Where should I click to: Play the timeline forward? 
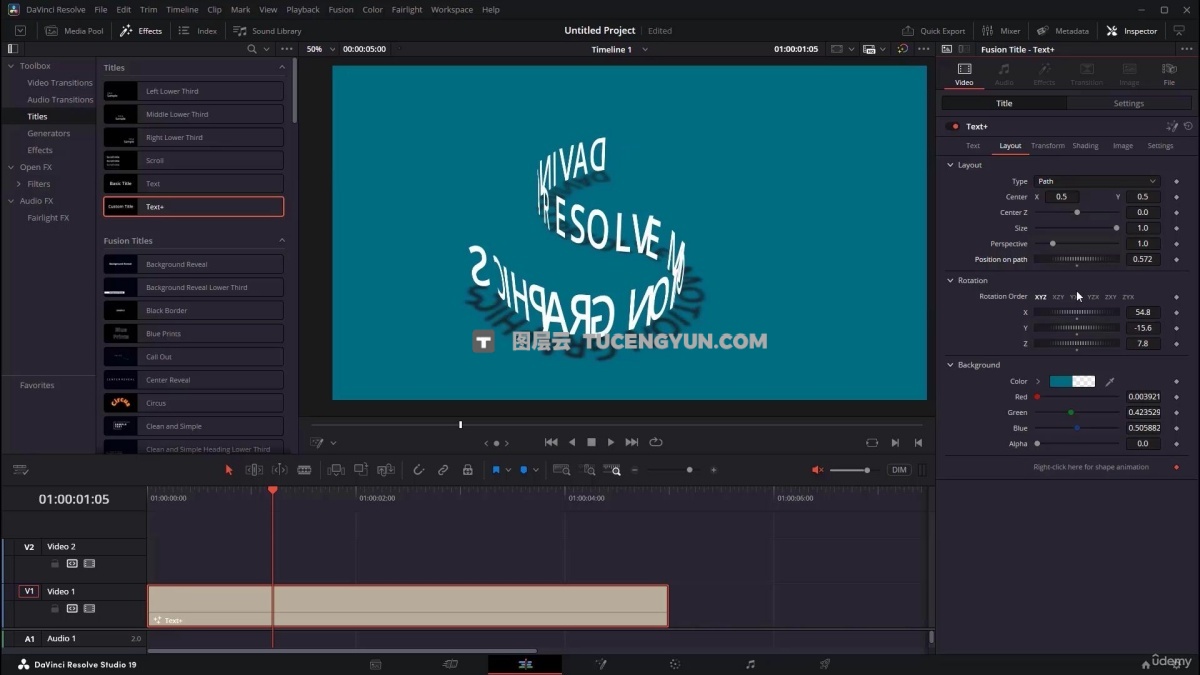(x=611, y=442)
